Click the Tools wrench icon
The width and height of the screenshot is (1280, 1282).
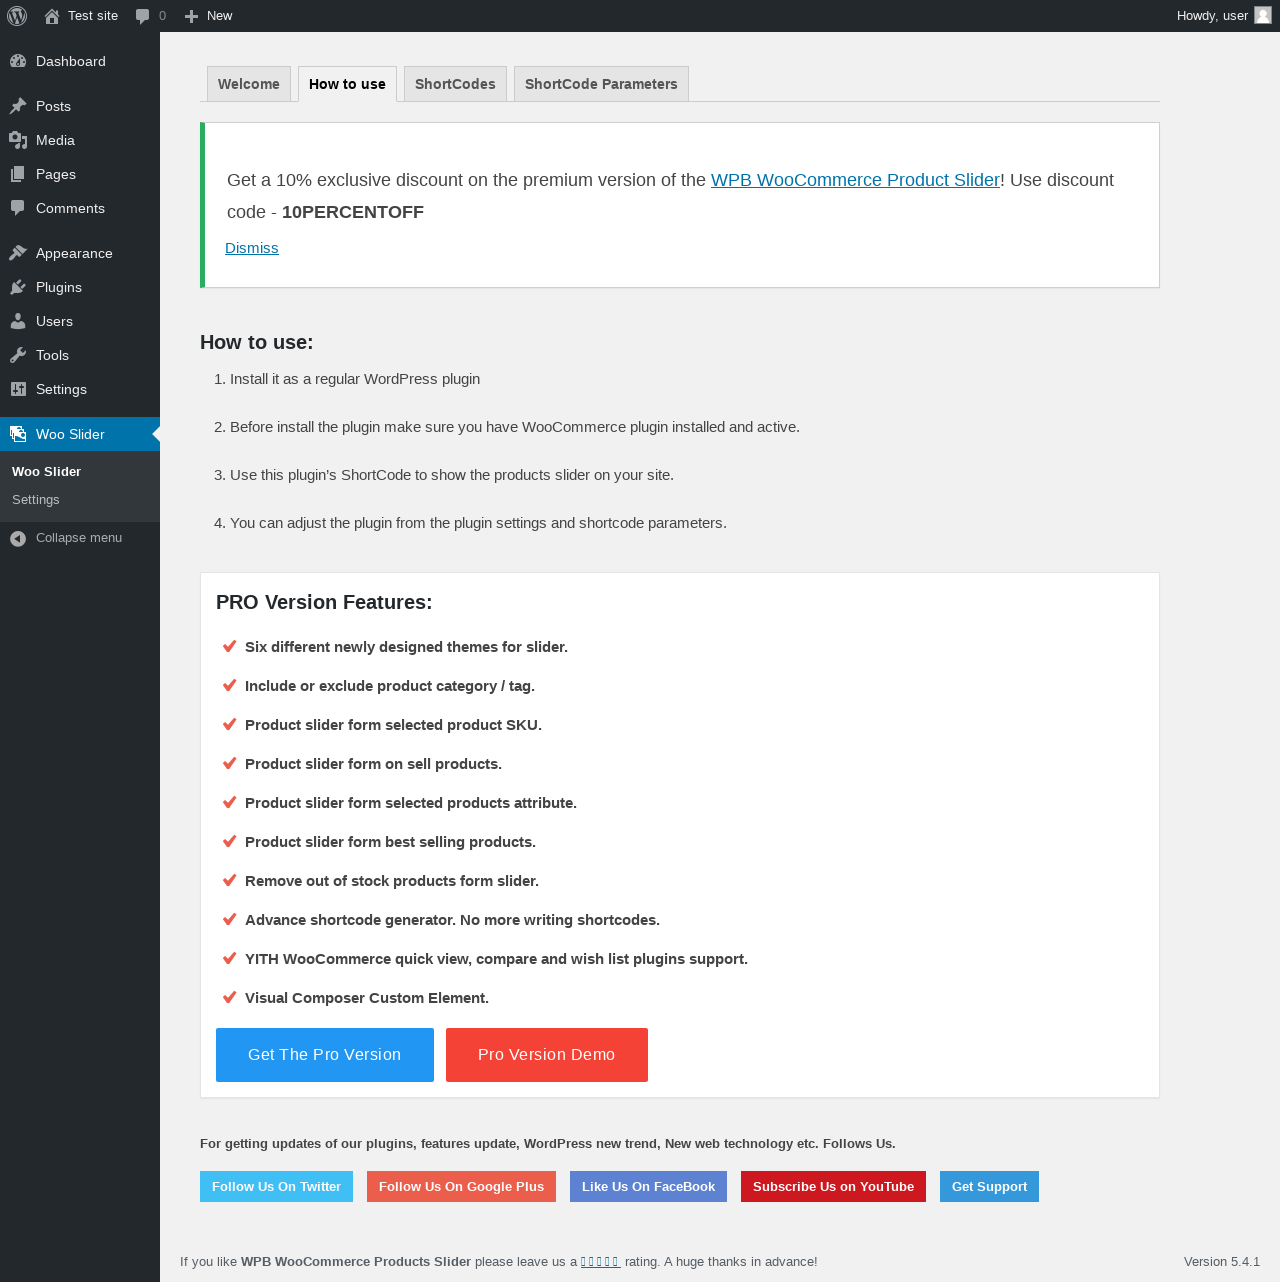pos(18,355)
